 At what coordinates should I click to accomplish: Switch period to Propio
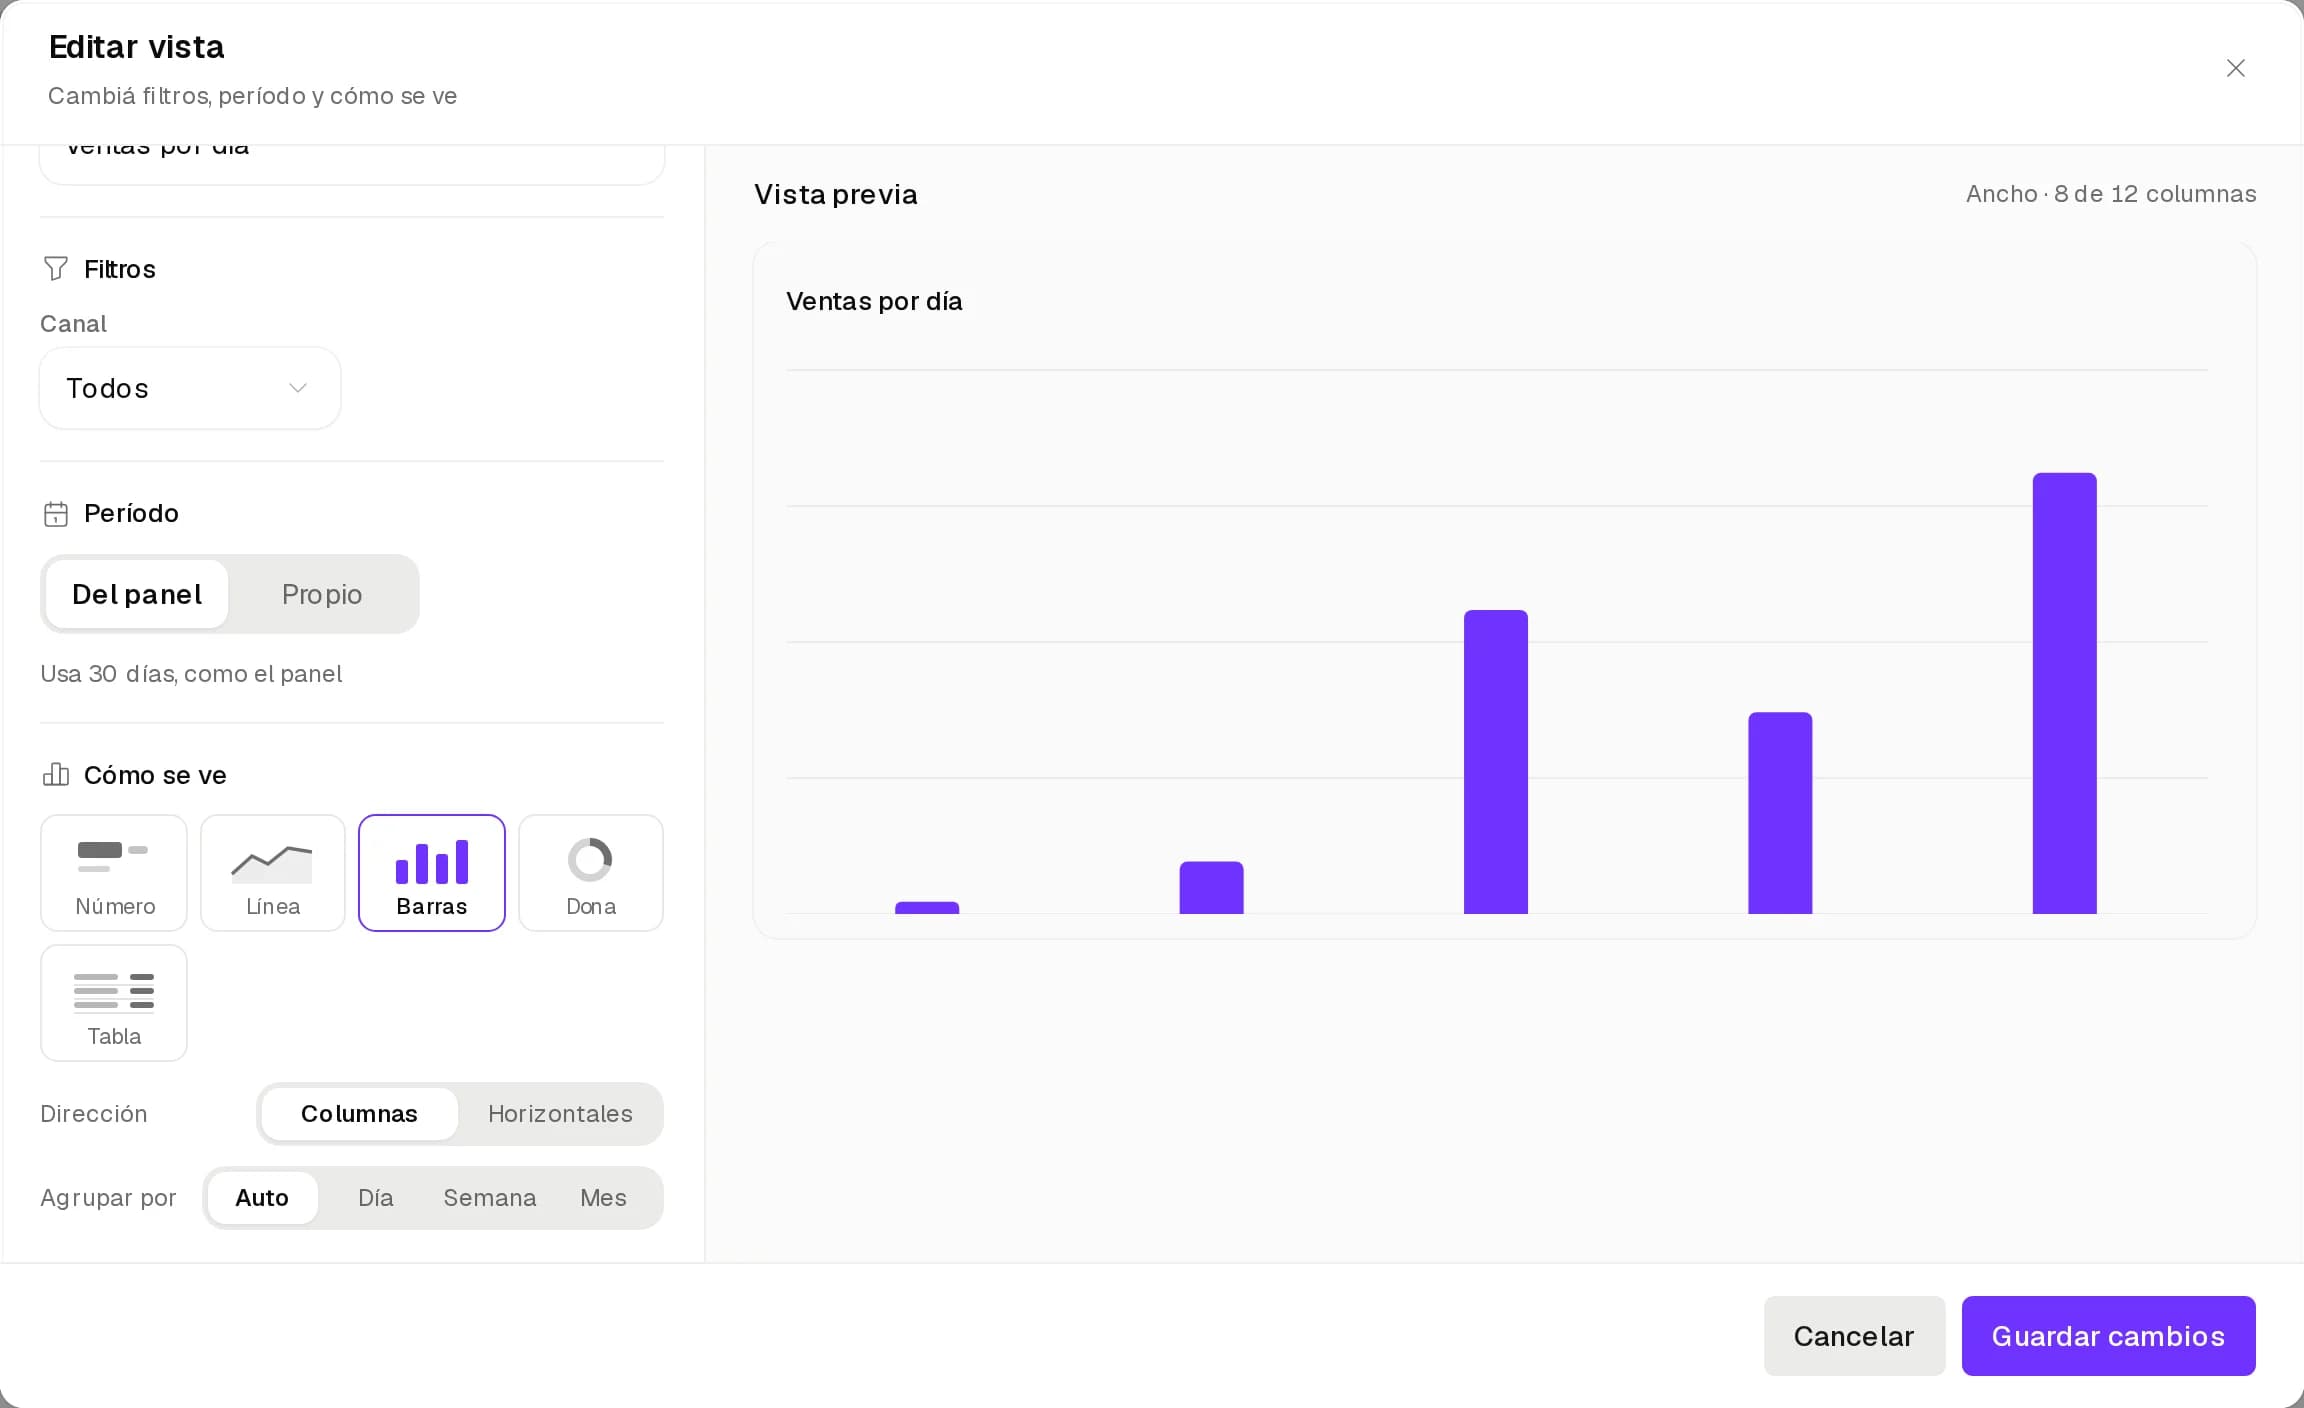pyautogui.click(x=322, y=594)
